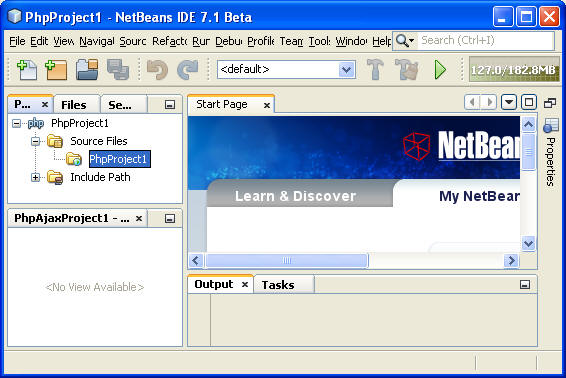This screenshot has height=378, width=566.
Task: Click the Redo arrow icon
Action: (188, 70)
